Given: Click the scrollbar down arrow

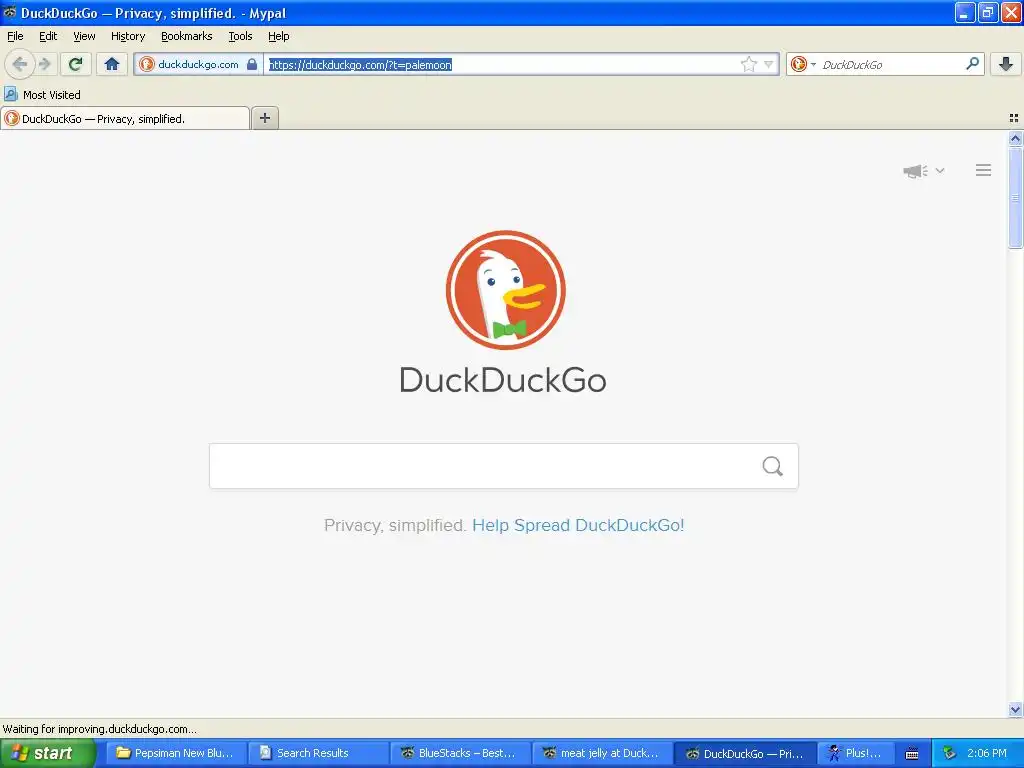Looking at the screenshot, I should coord(1015,709).
